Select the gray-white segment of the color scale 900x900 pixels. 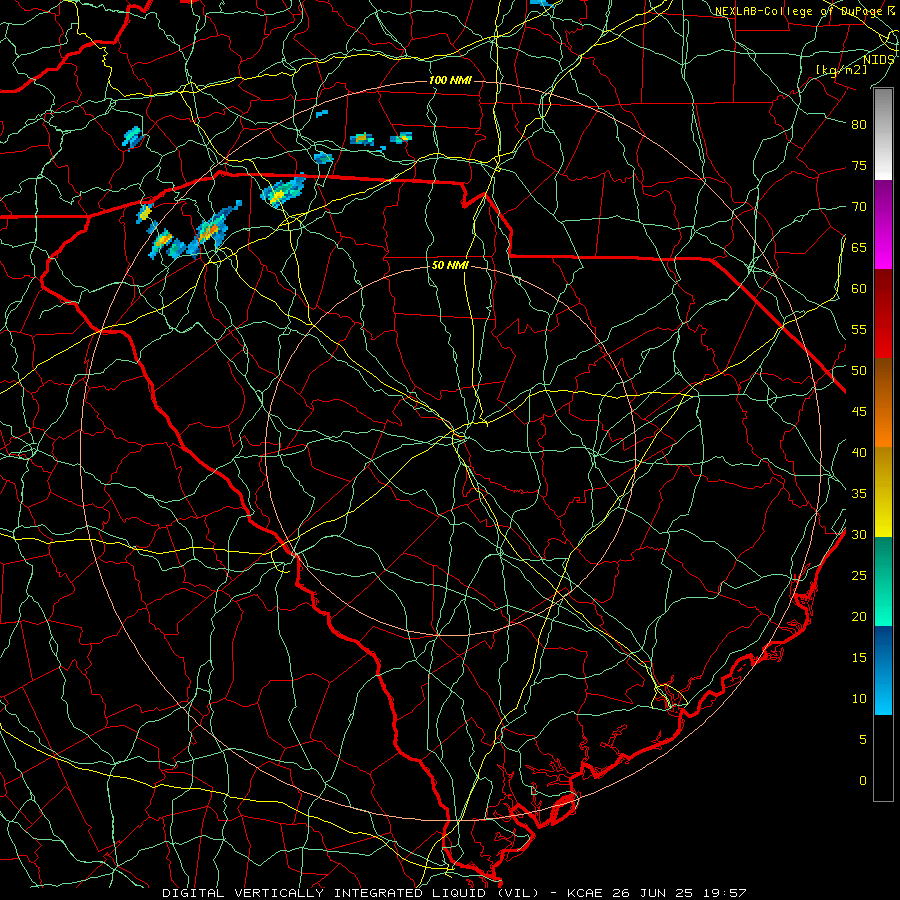pos(883,134)
